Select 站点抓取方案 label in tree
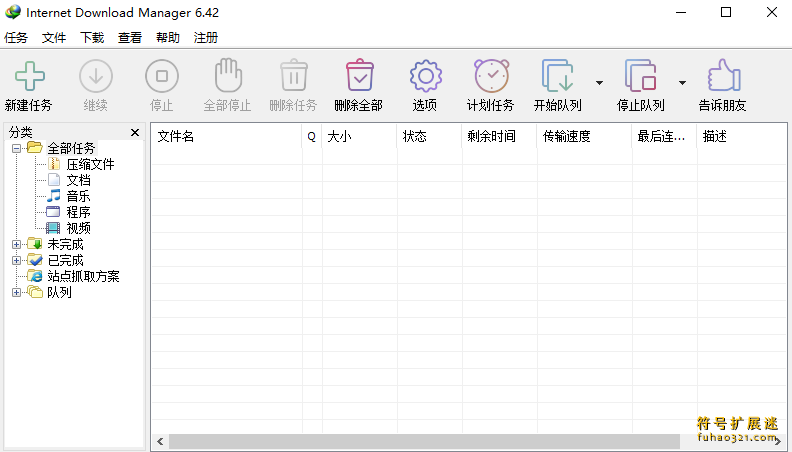Viewport: 792px width, 452px height. coord(83,276)
